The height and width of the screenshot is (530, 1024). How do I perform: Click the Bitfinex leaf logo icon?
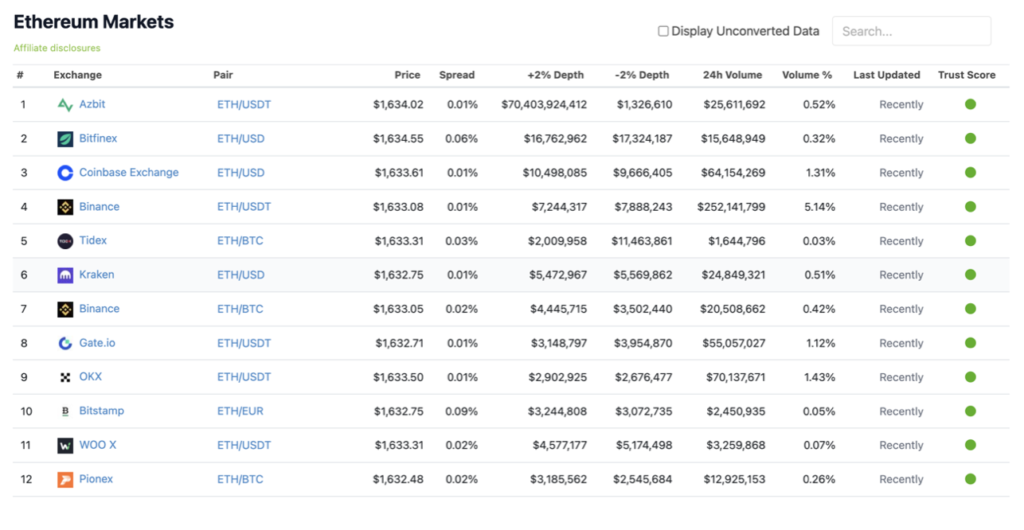(x=65, y=138)
